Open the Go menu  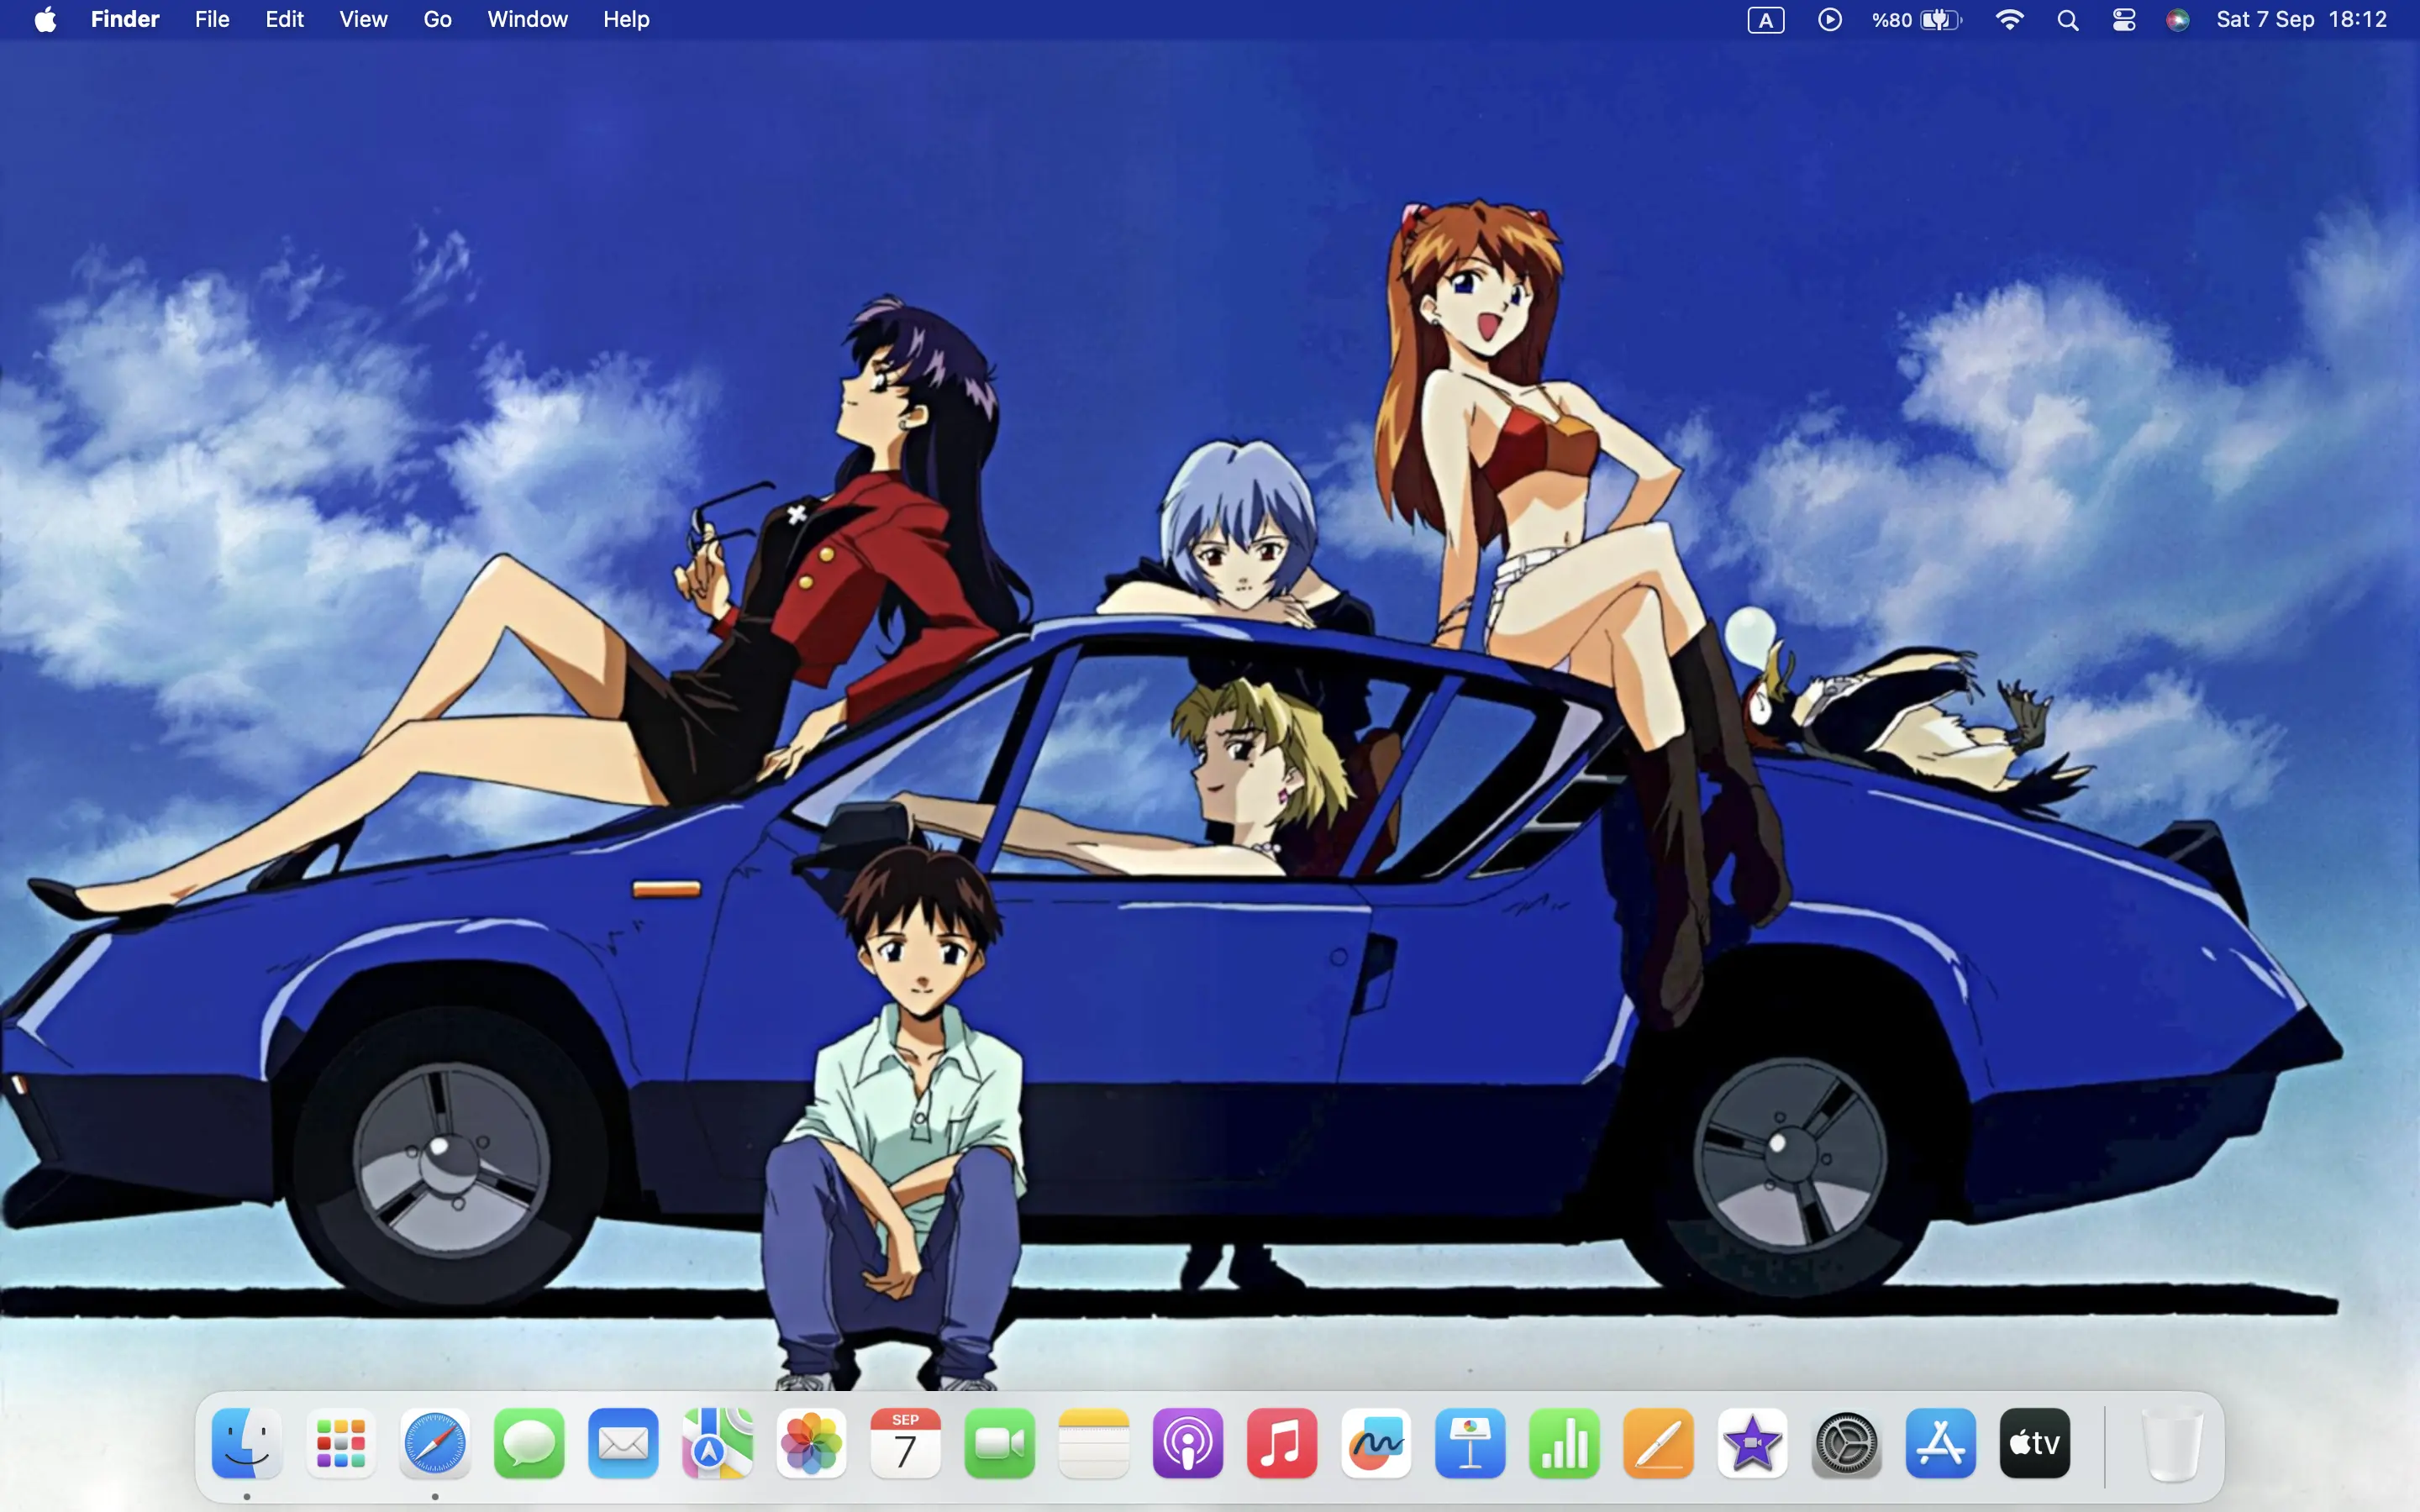(x=437, y=19)
